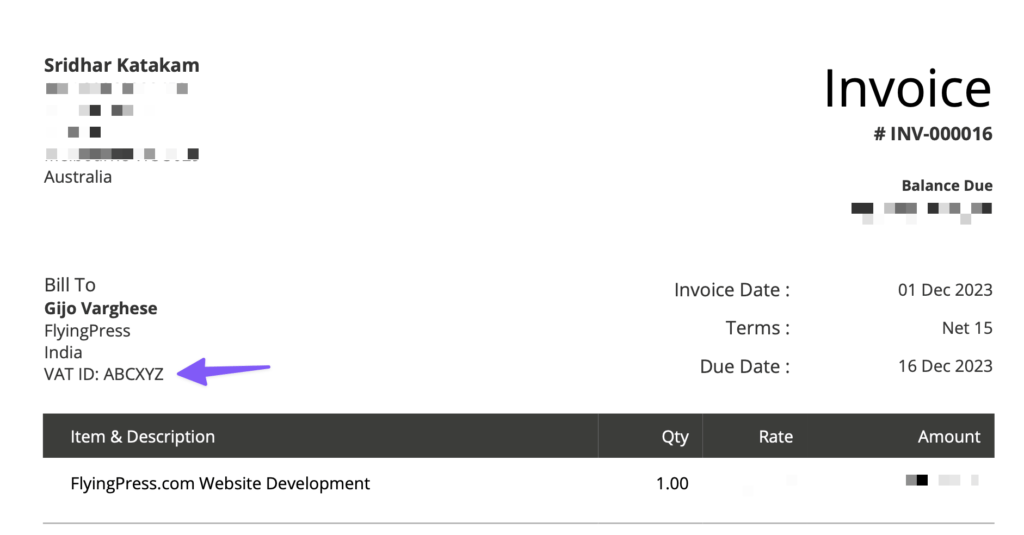Click the blurred balance due amount
The image size is (1024, 535).
point(921,209)
